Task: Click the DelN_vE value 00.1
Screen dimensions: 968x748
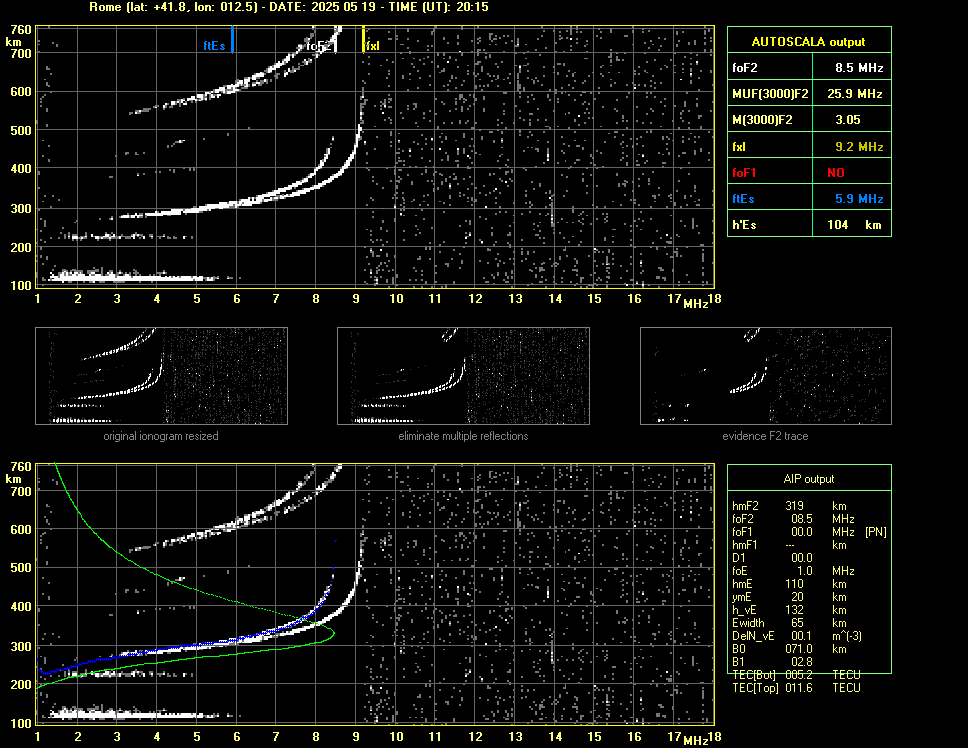Action: point(802,636)
